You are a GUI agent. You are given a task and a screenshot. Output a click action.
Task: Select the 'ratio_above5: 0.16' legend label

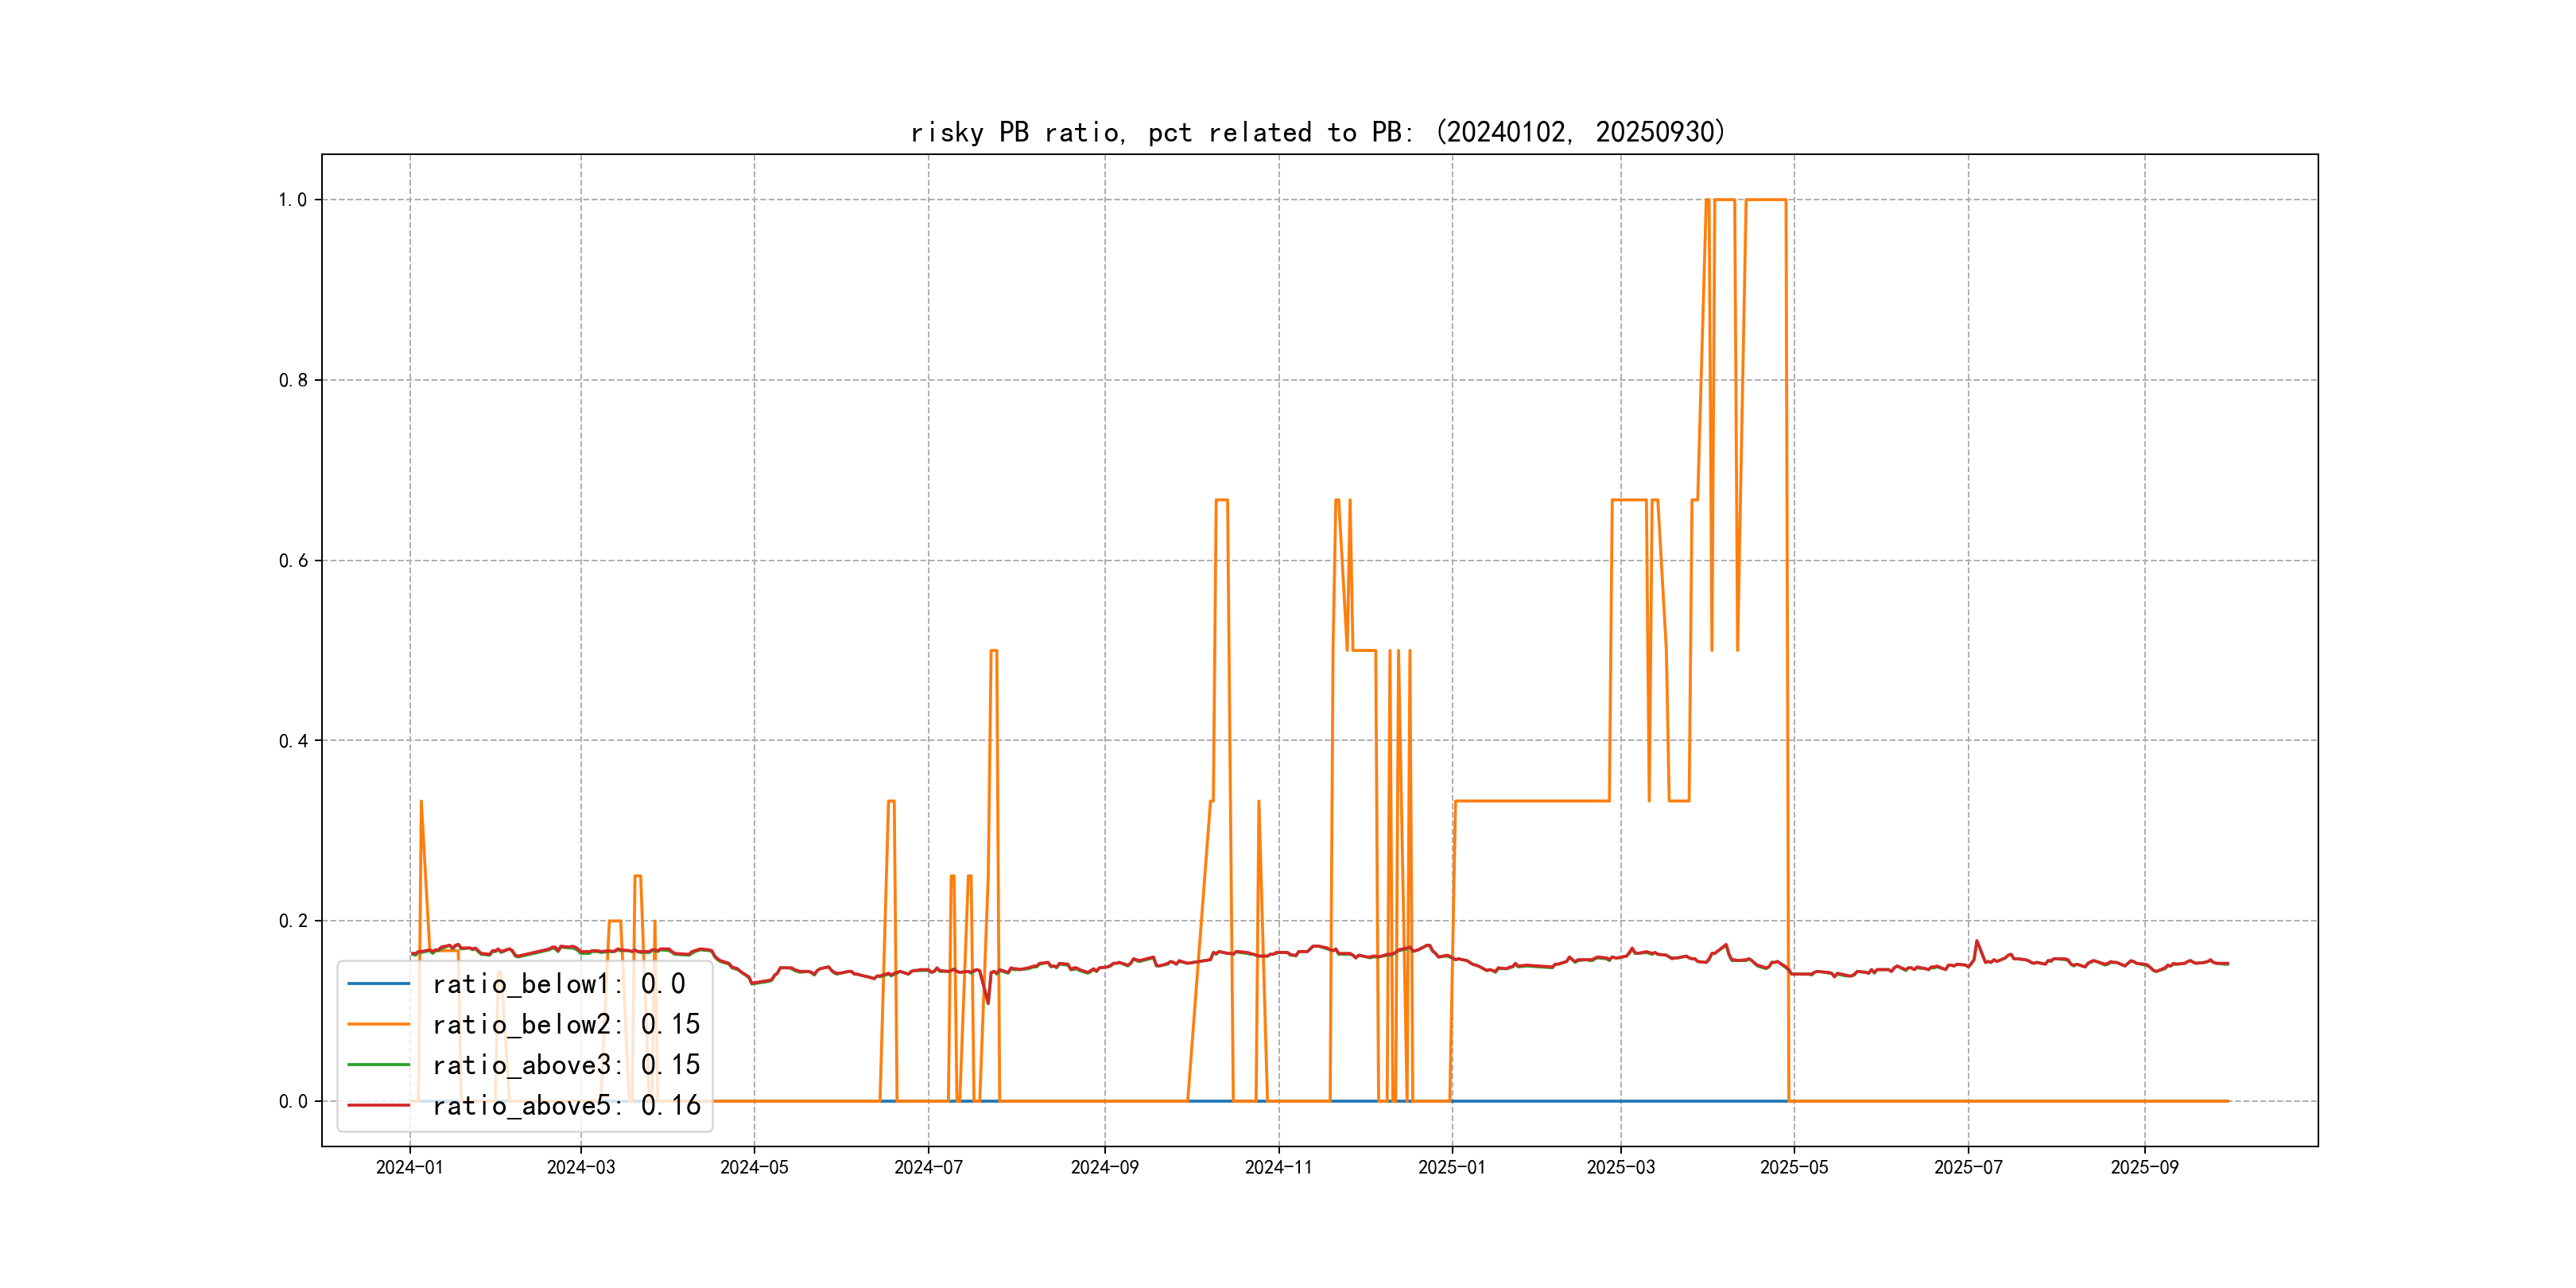(x=566, y=1105)
